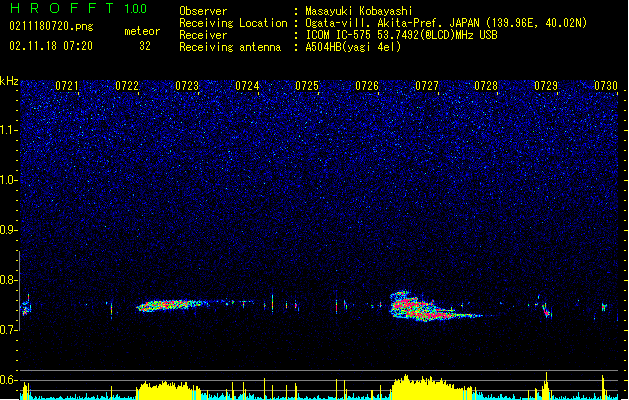Click the meteor label
The height and width of the screenshot is (400, 629).
(x=142, y=31)
